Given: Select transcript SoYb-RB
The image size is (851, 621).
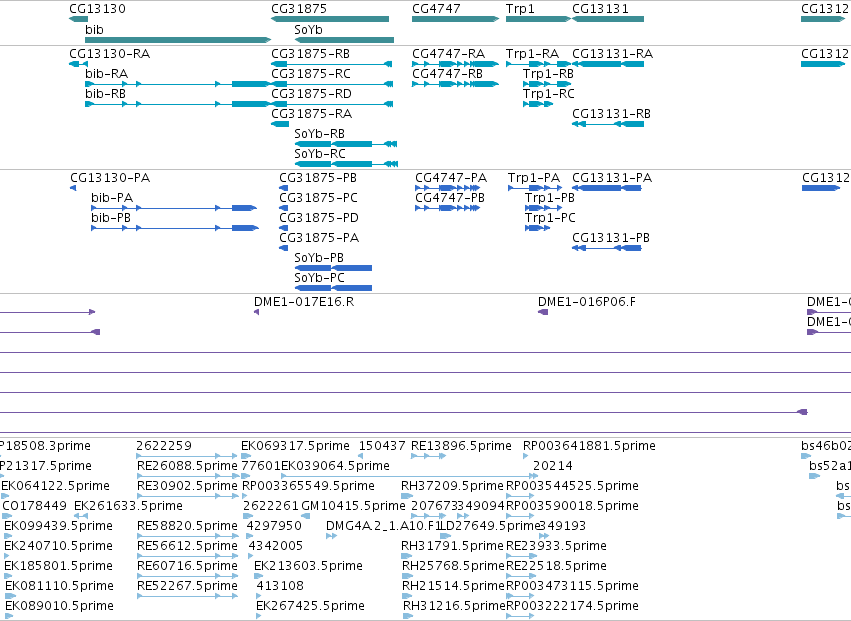Looking at the screenshot, I should tap(320, 134).
